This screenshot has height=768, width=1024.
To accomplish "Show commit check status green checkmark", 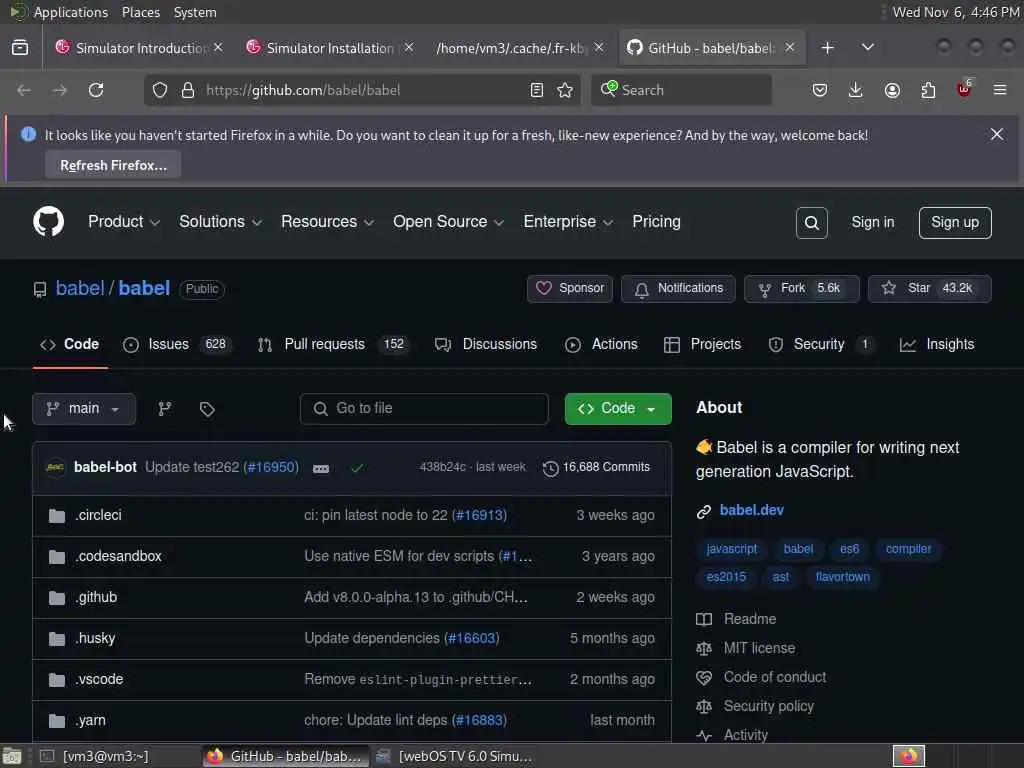I will [357, 468].
